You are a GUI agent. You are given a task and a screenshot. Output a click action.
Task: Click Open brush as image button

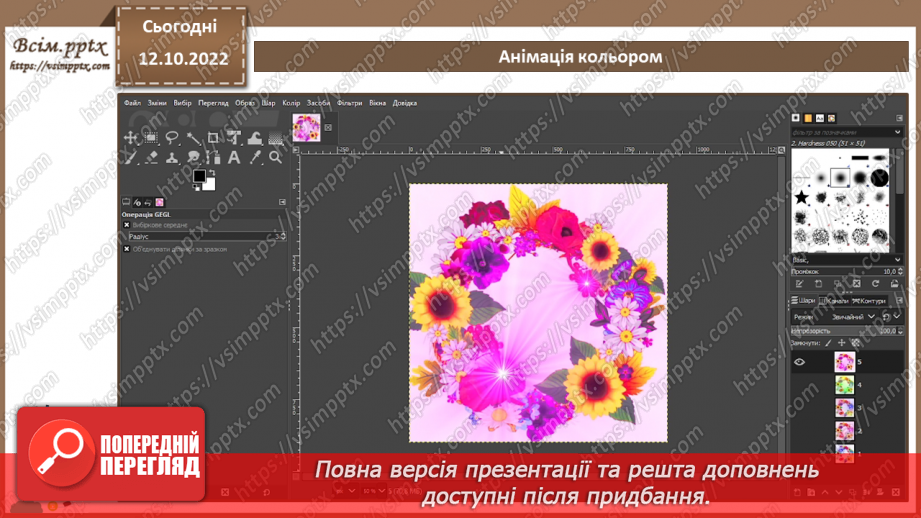(x=894, y=284)
